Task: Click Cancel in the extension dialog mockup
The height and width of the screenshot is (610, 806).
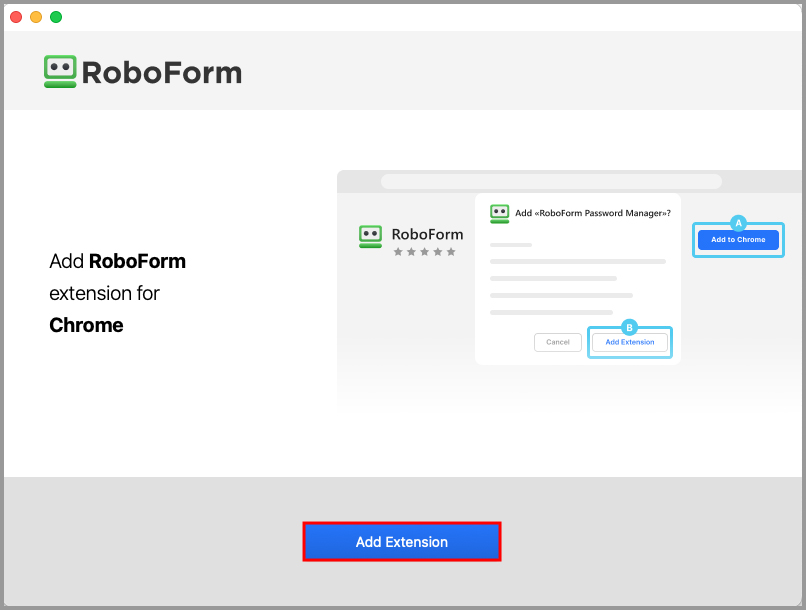Action: click(557, 342)
